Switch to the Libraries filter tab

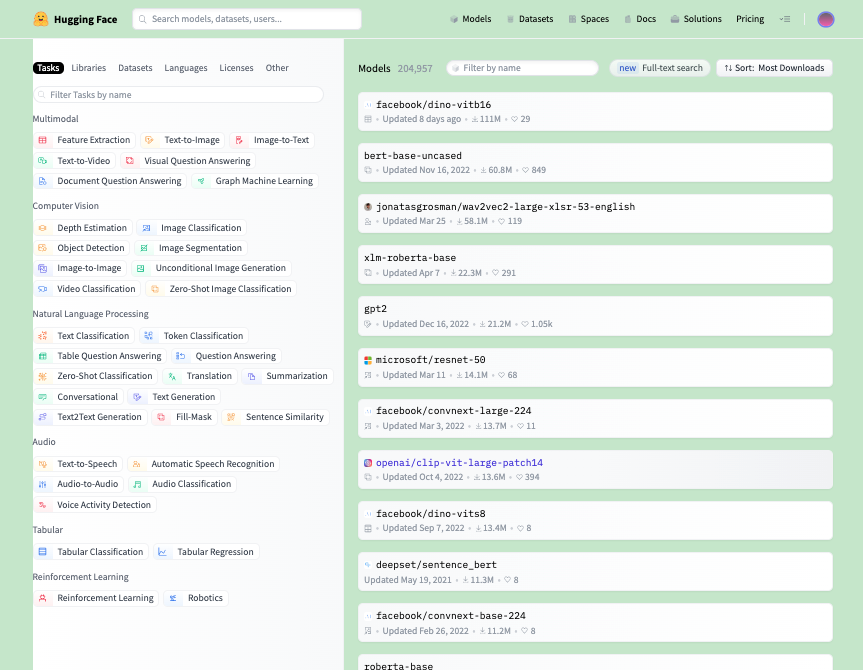[x=89, y=68]
